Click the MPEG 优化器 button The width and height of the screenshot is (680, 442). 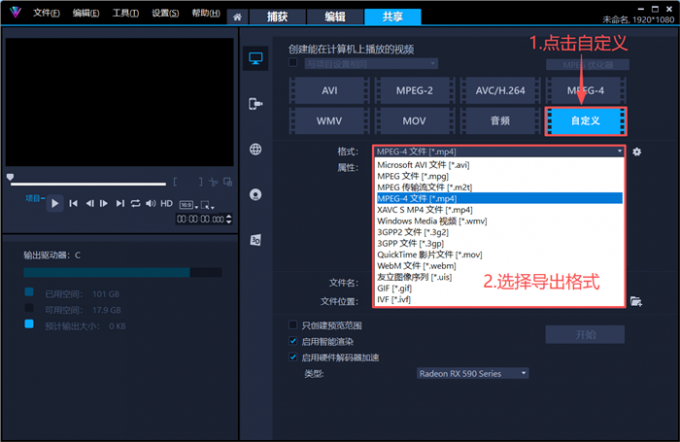[x=588, y=65]
